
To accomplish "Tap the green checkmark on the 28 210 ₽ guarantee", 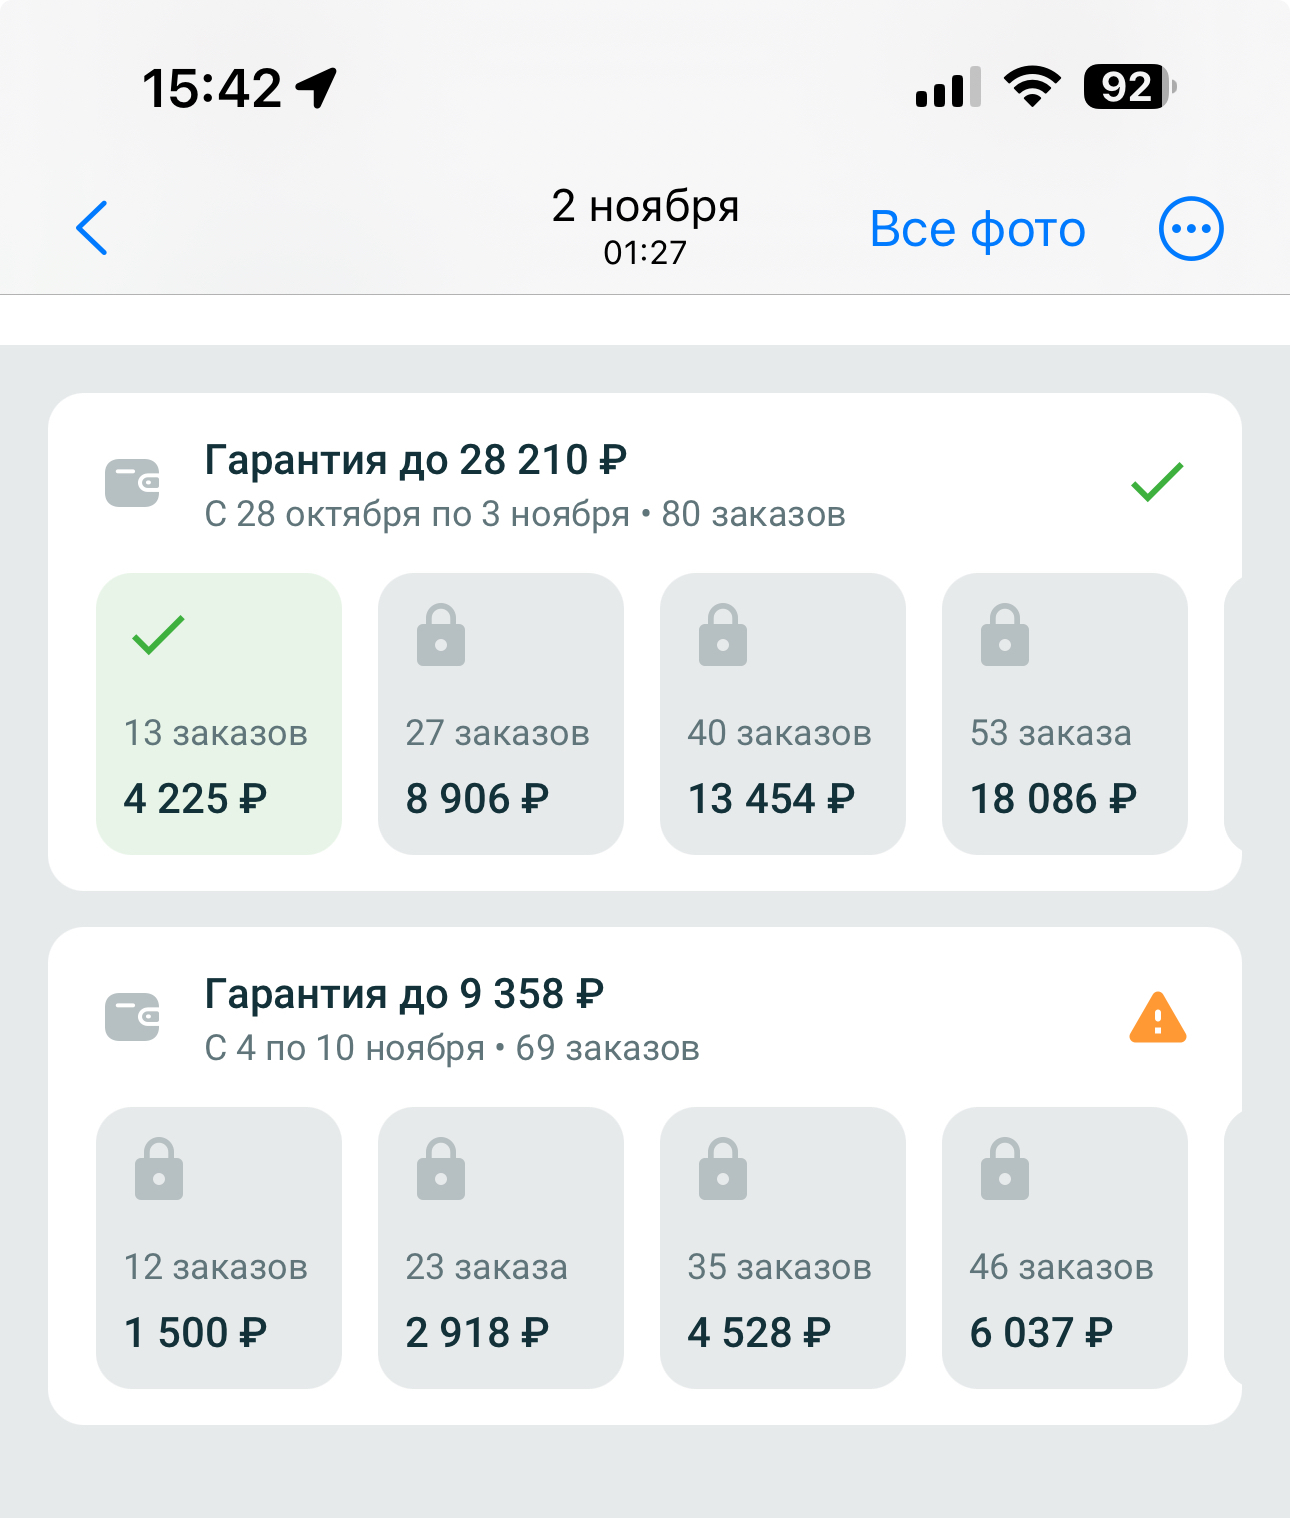I will (1158, 482).
